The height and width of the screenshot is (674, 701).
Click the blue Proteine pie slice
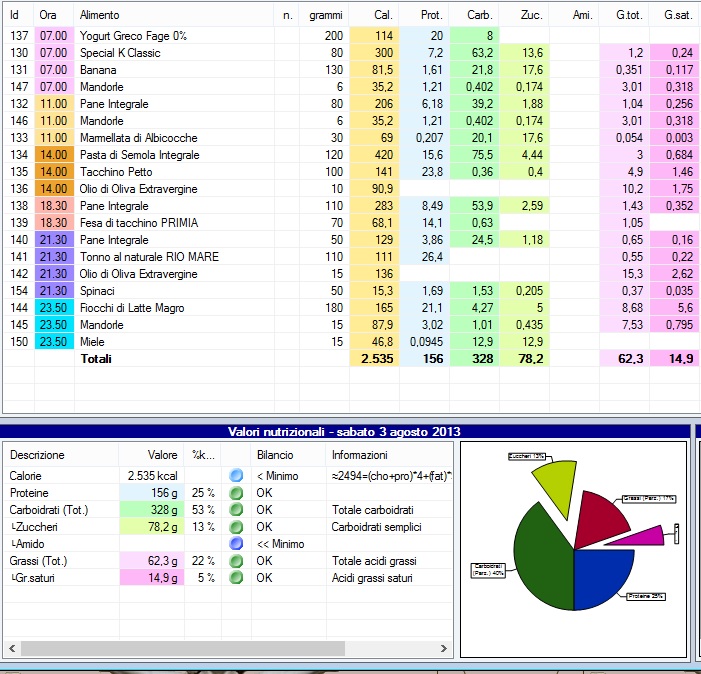(599, 577)
